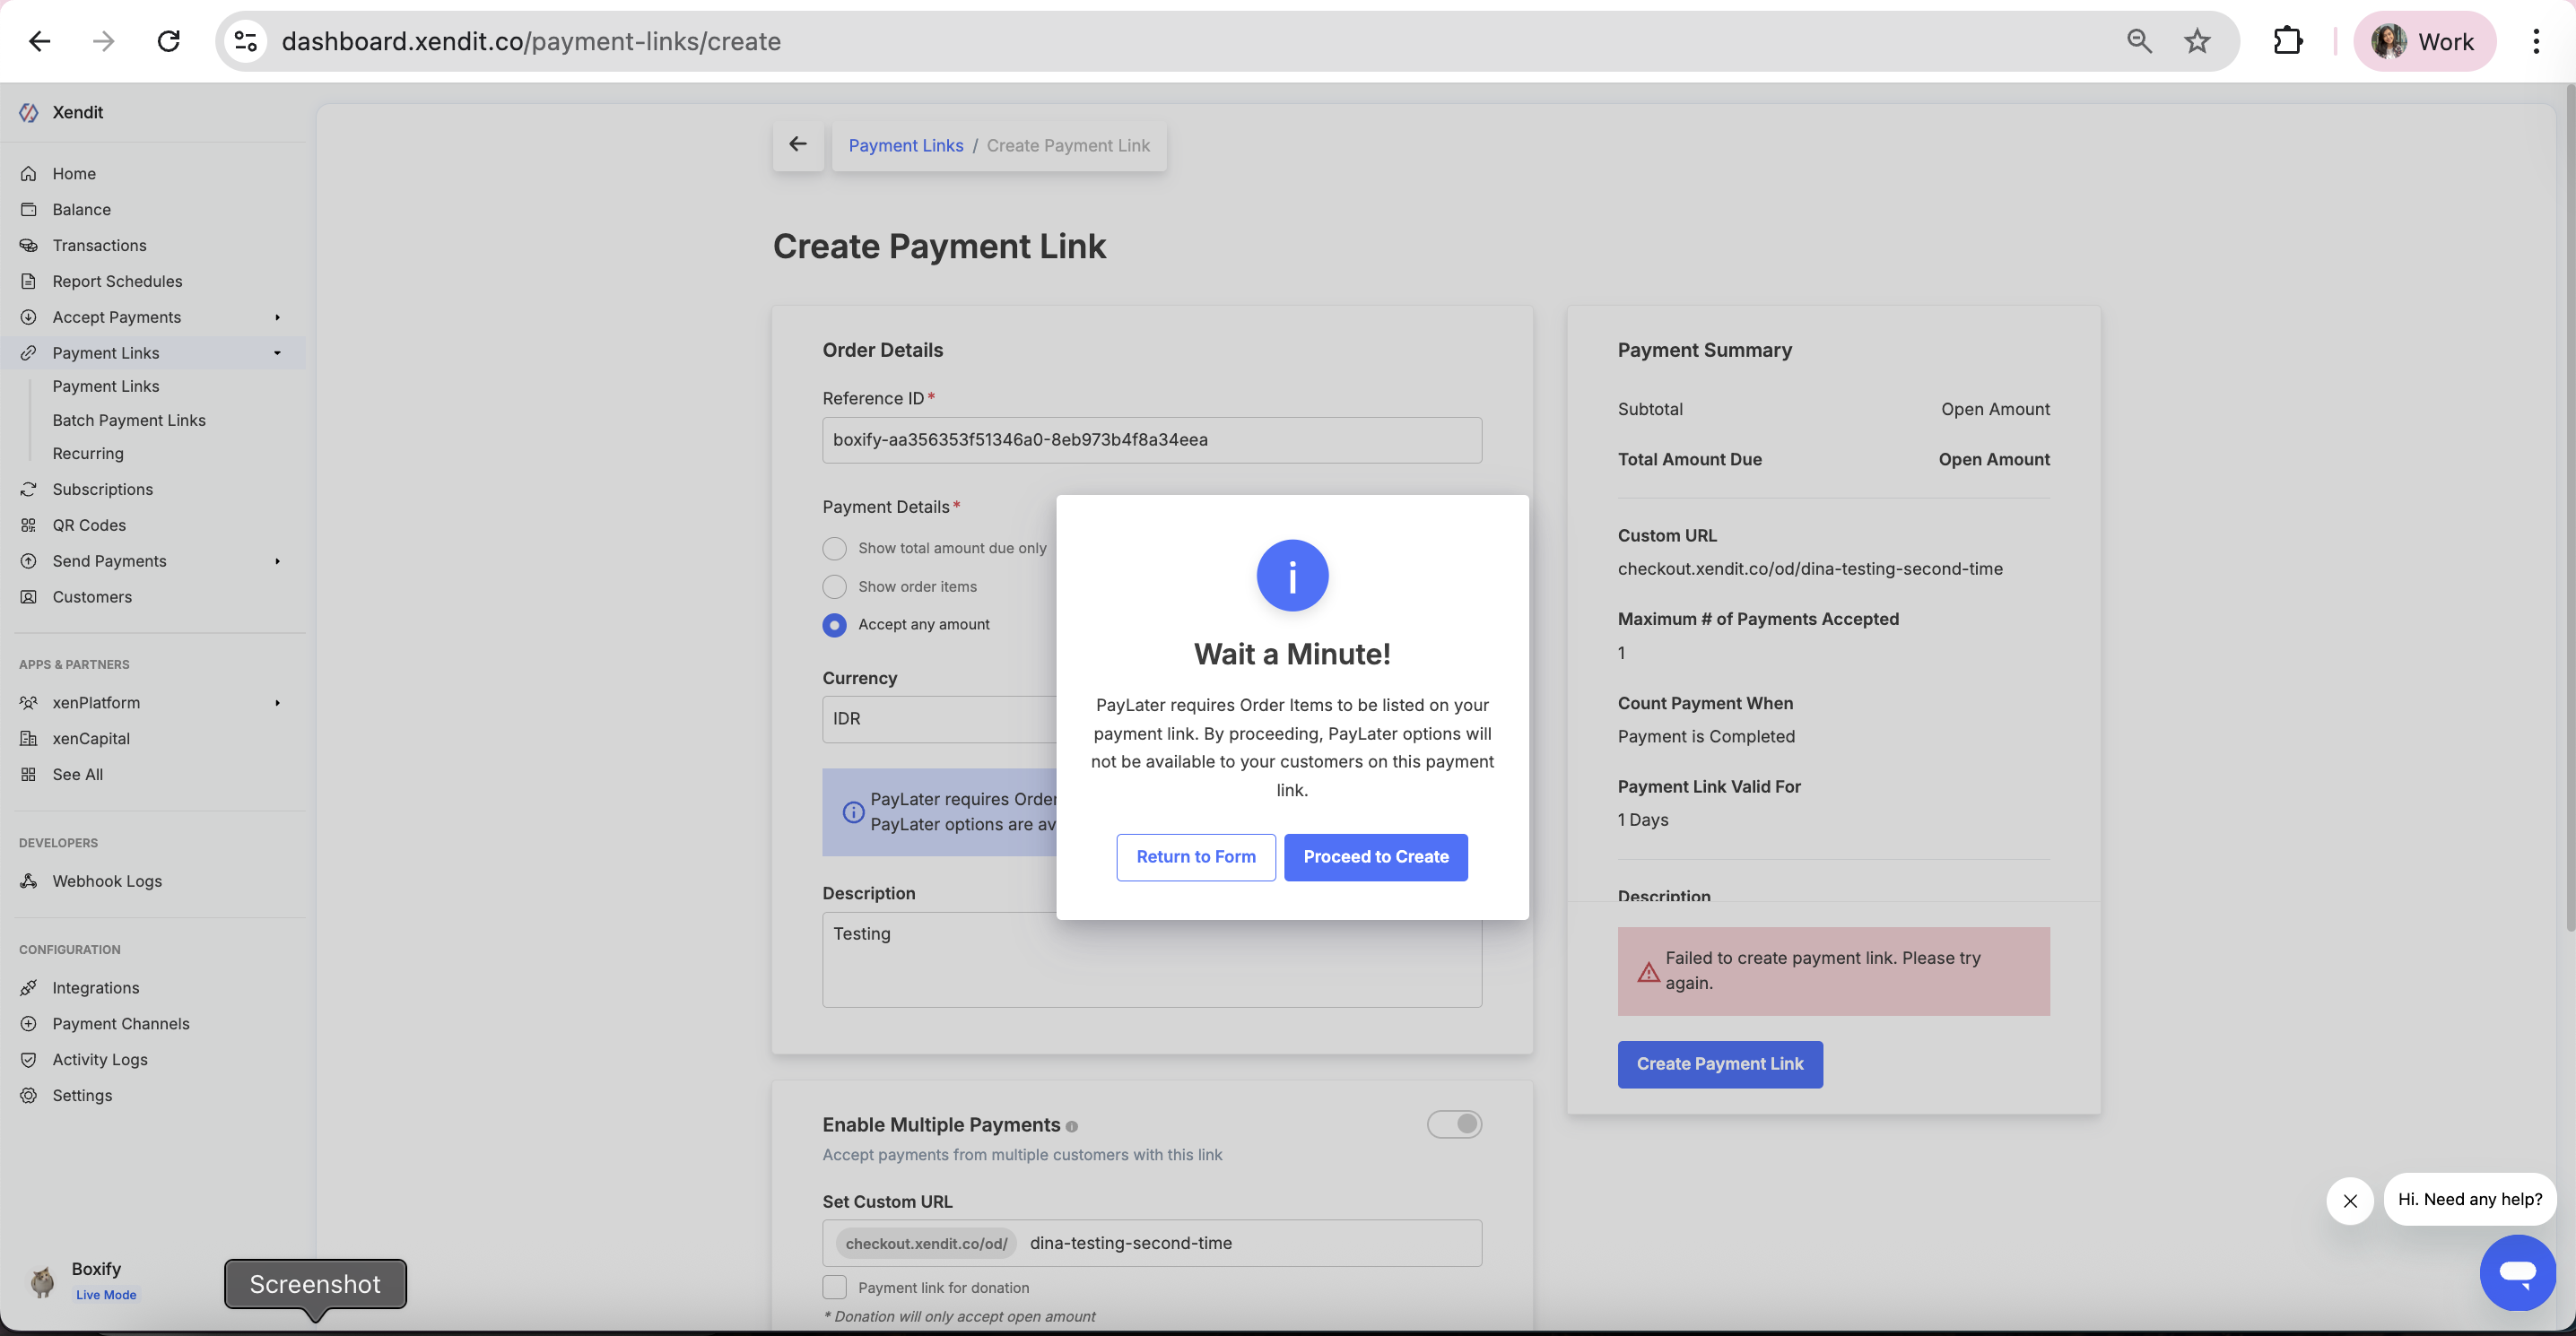Click the back arrow beside the breadcrumb
Image resolution: width=2576 pixels, height=1336 pixels.
click(x=797, y=145)
